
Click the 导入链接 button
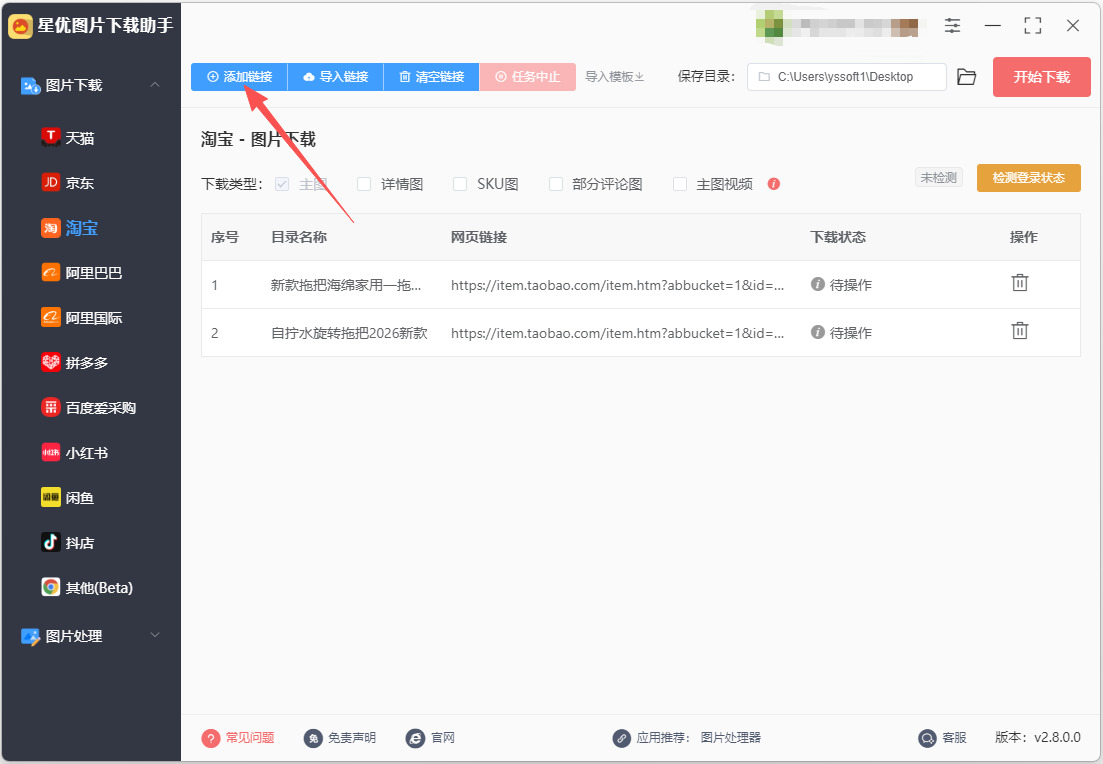[x=336, y=77]
